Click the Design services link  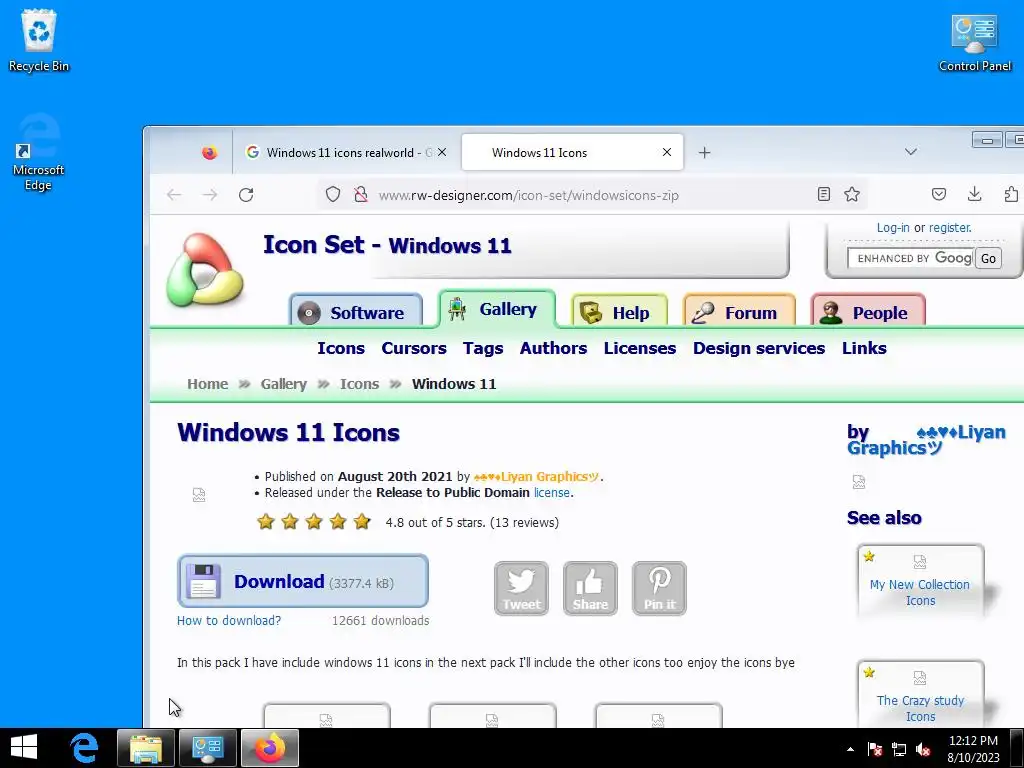point(759,348)
